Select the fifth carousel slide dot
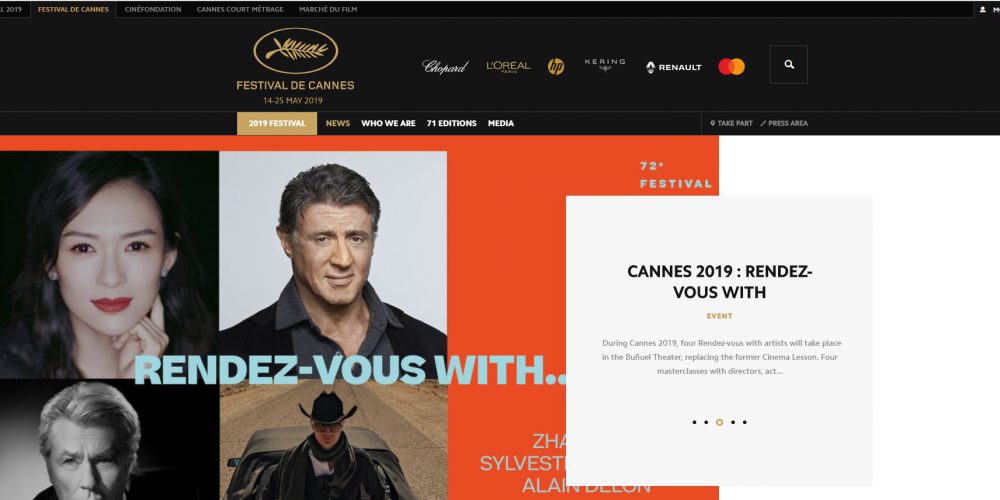 coord(744,422)
